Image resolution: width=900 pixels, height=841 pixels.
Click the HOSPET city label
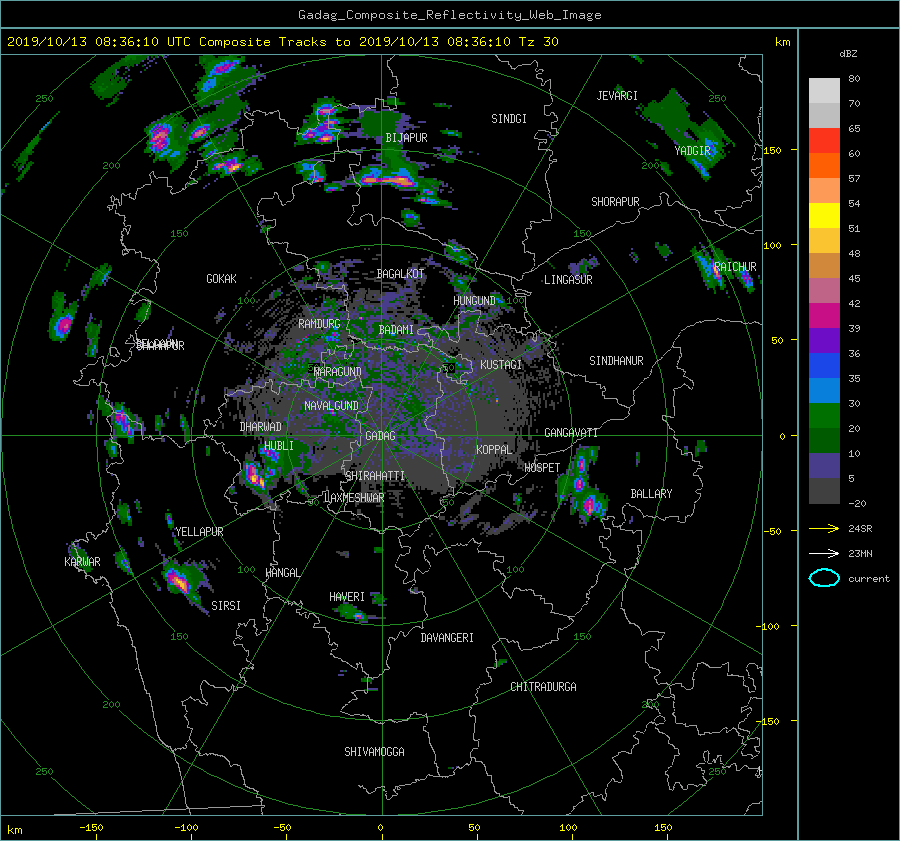click(542, 468)
